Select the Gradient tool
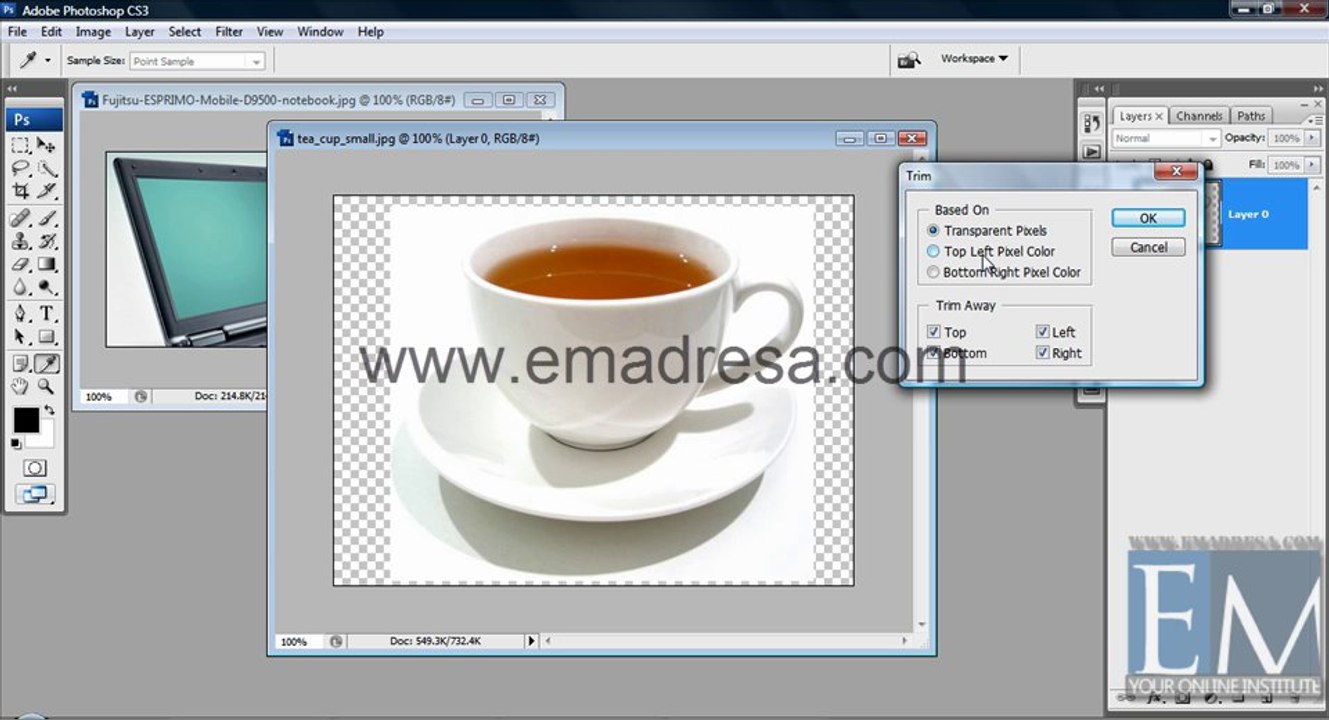Screen dimensions: 1329x720 [47, 264]
